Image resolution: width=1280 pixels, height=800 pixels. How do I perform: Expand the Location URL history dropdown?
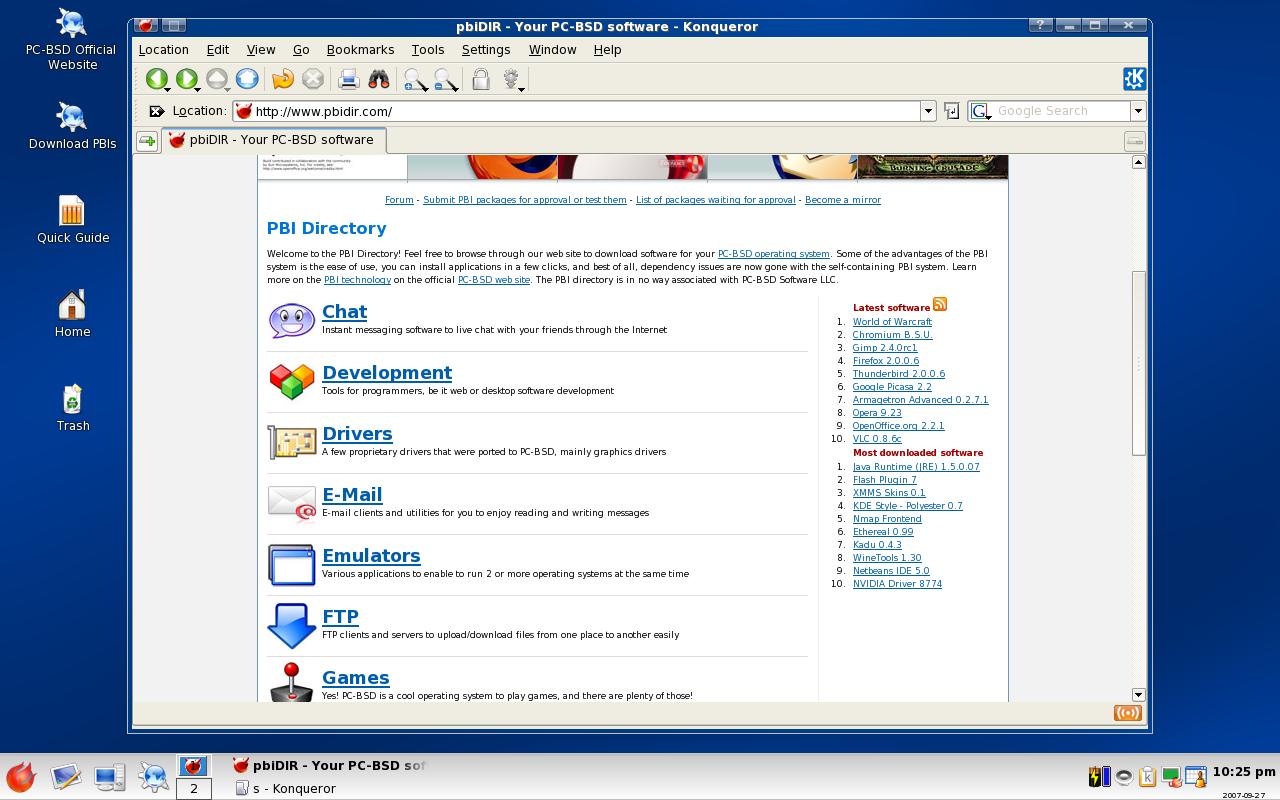[928, 111]
